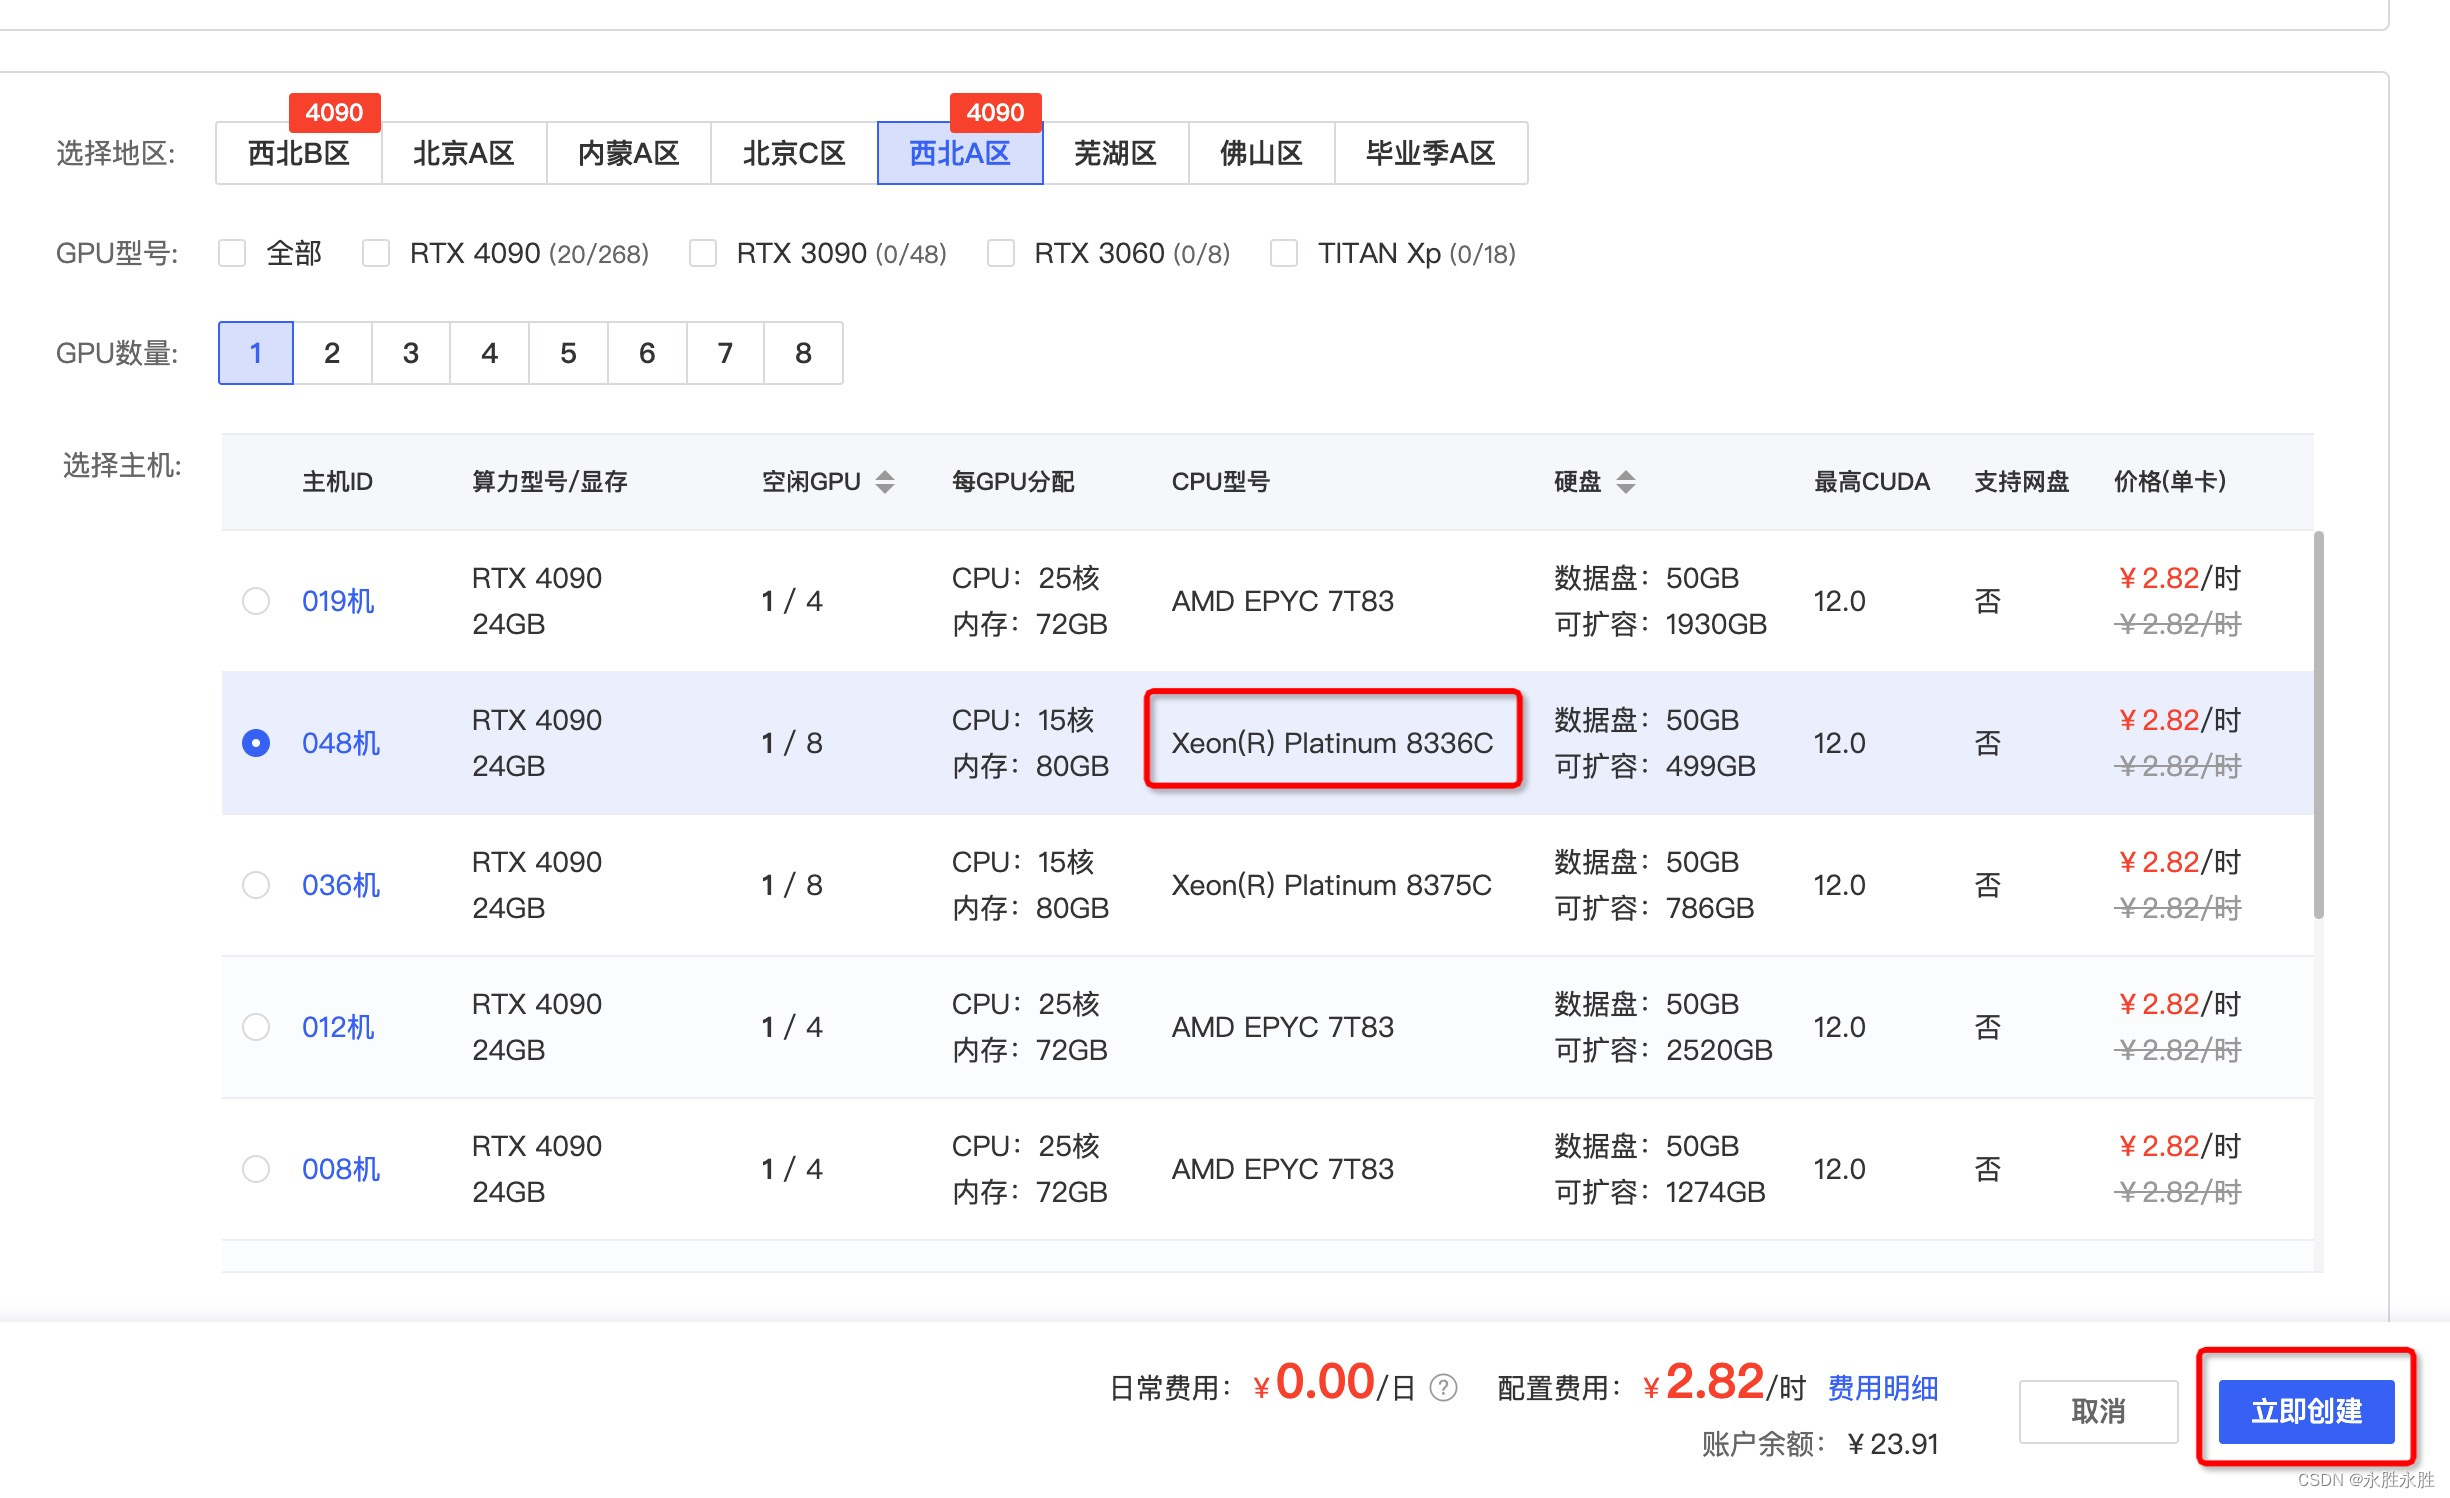Check the RTX 4090 GPU model checkbox
Screen dimensions: 2450x1498
(x=376, y=253)
